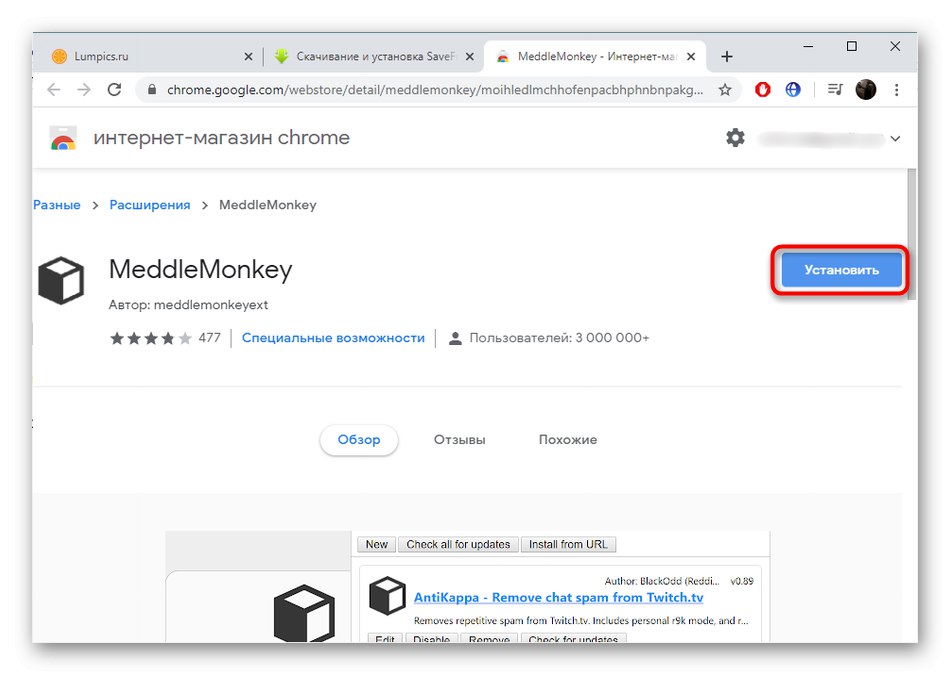Viewport: 950px width, 675px height.
Task: Open Chrome Web Store settings gear
Action: [735, 138]
